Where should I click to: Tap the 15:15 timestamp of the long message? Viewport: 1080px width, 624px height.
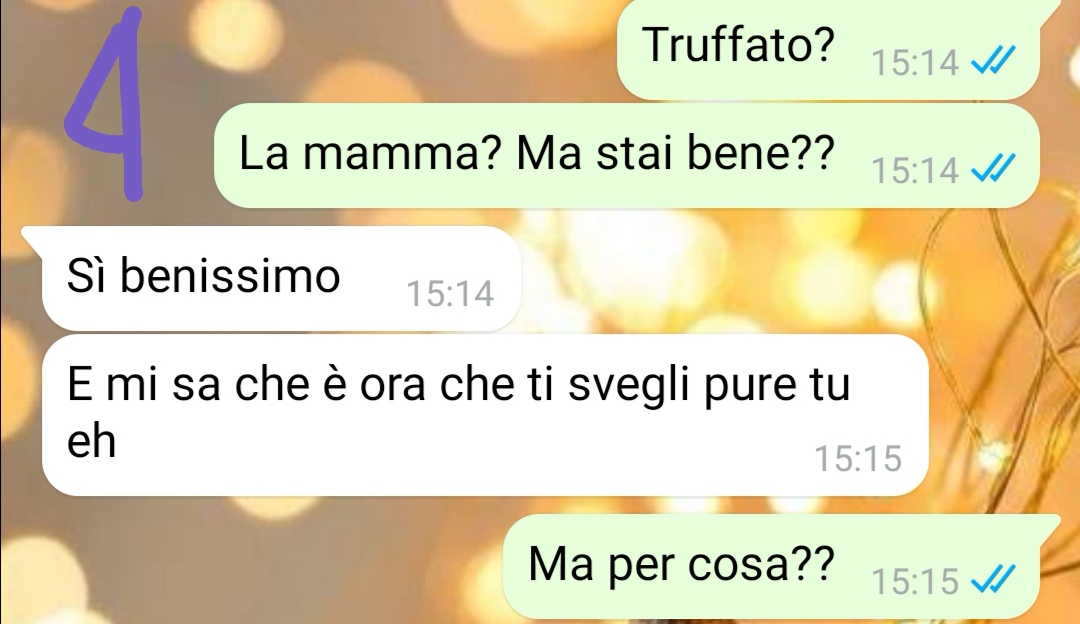tap(858, 459)
